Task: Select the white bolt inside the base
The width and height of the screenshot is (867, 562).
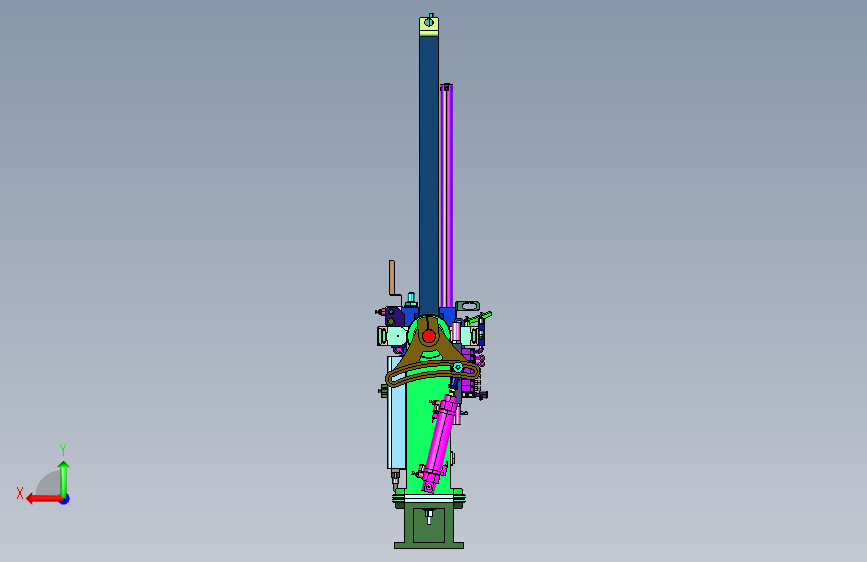Action: coord(429,517)
